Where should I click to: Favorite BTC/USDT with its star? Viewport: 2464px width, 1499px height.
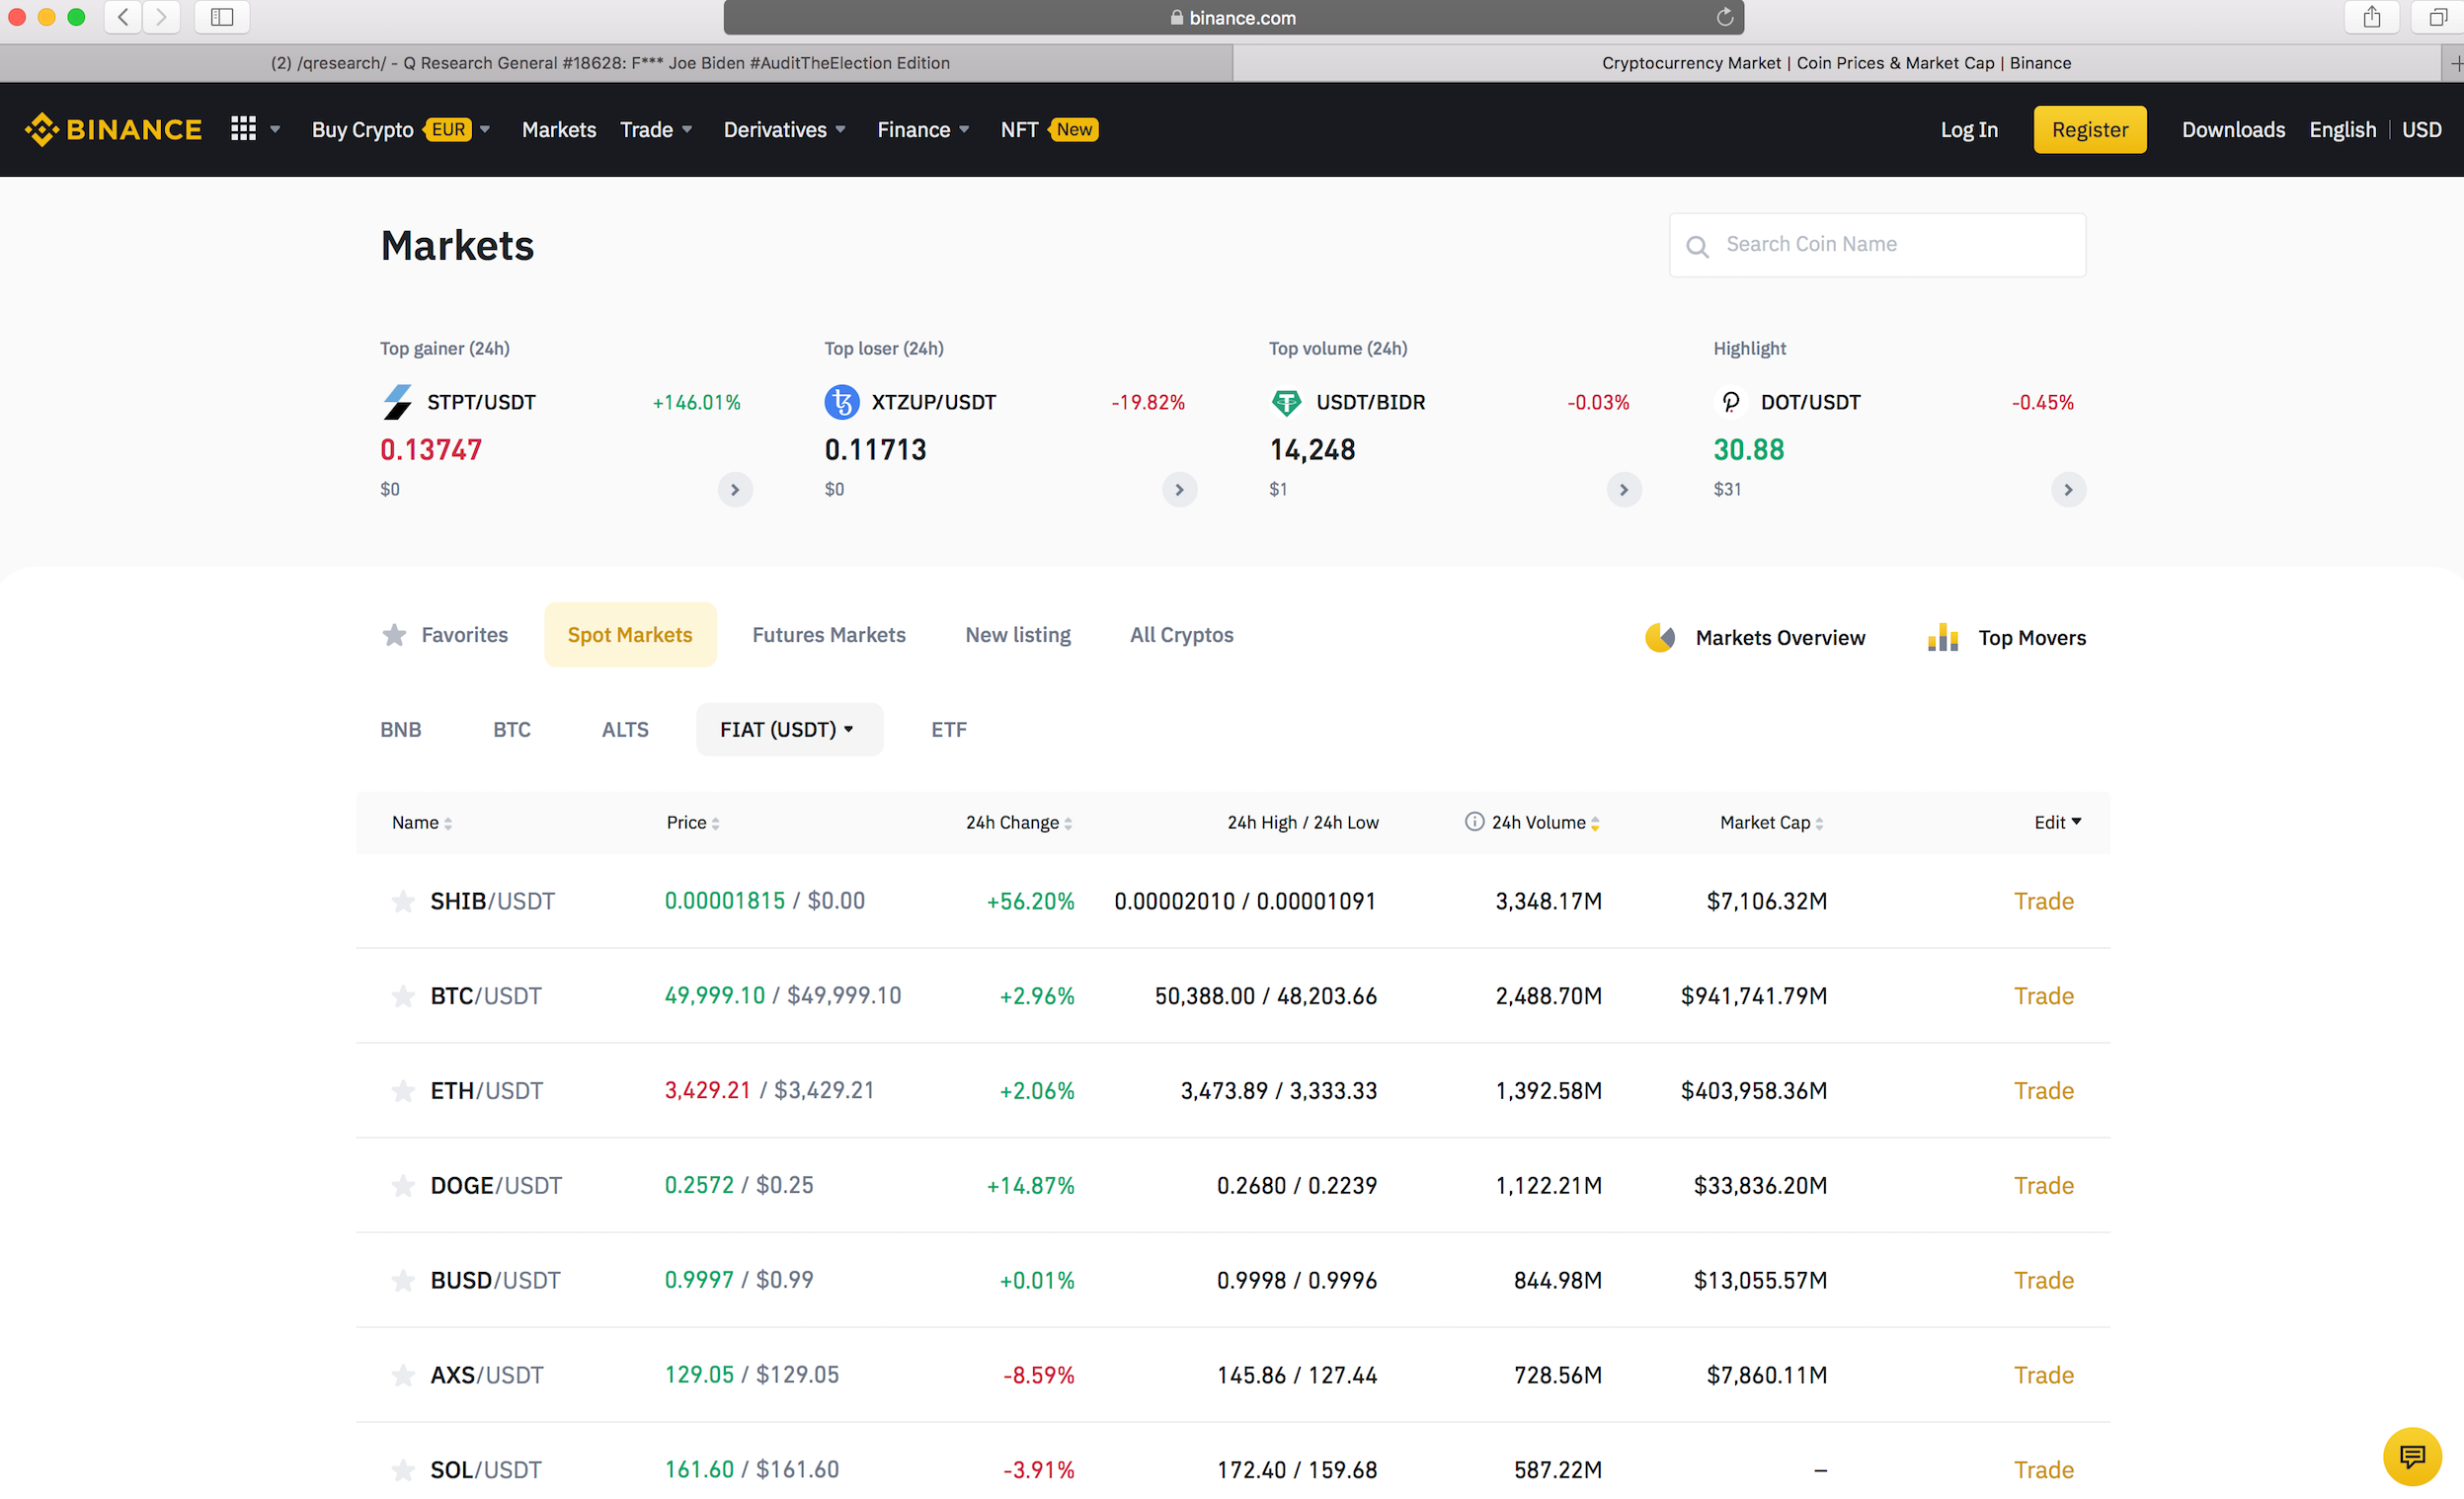pos(403,996)
